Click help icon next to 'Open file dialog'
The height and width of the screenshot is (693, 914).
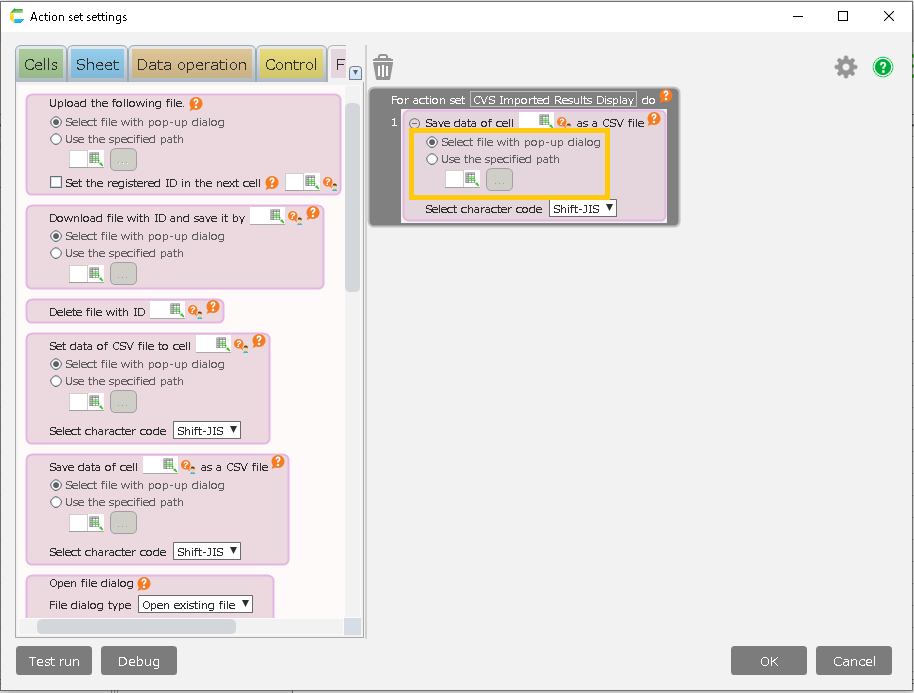[x=144, y=583]
